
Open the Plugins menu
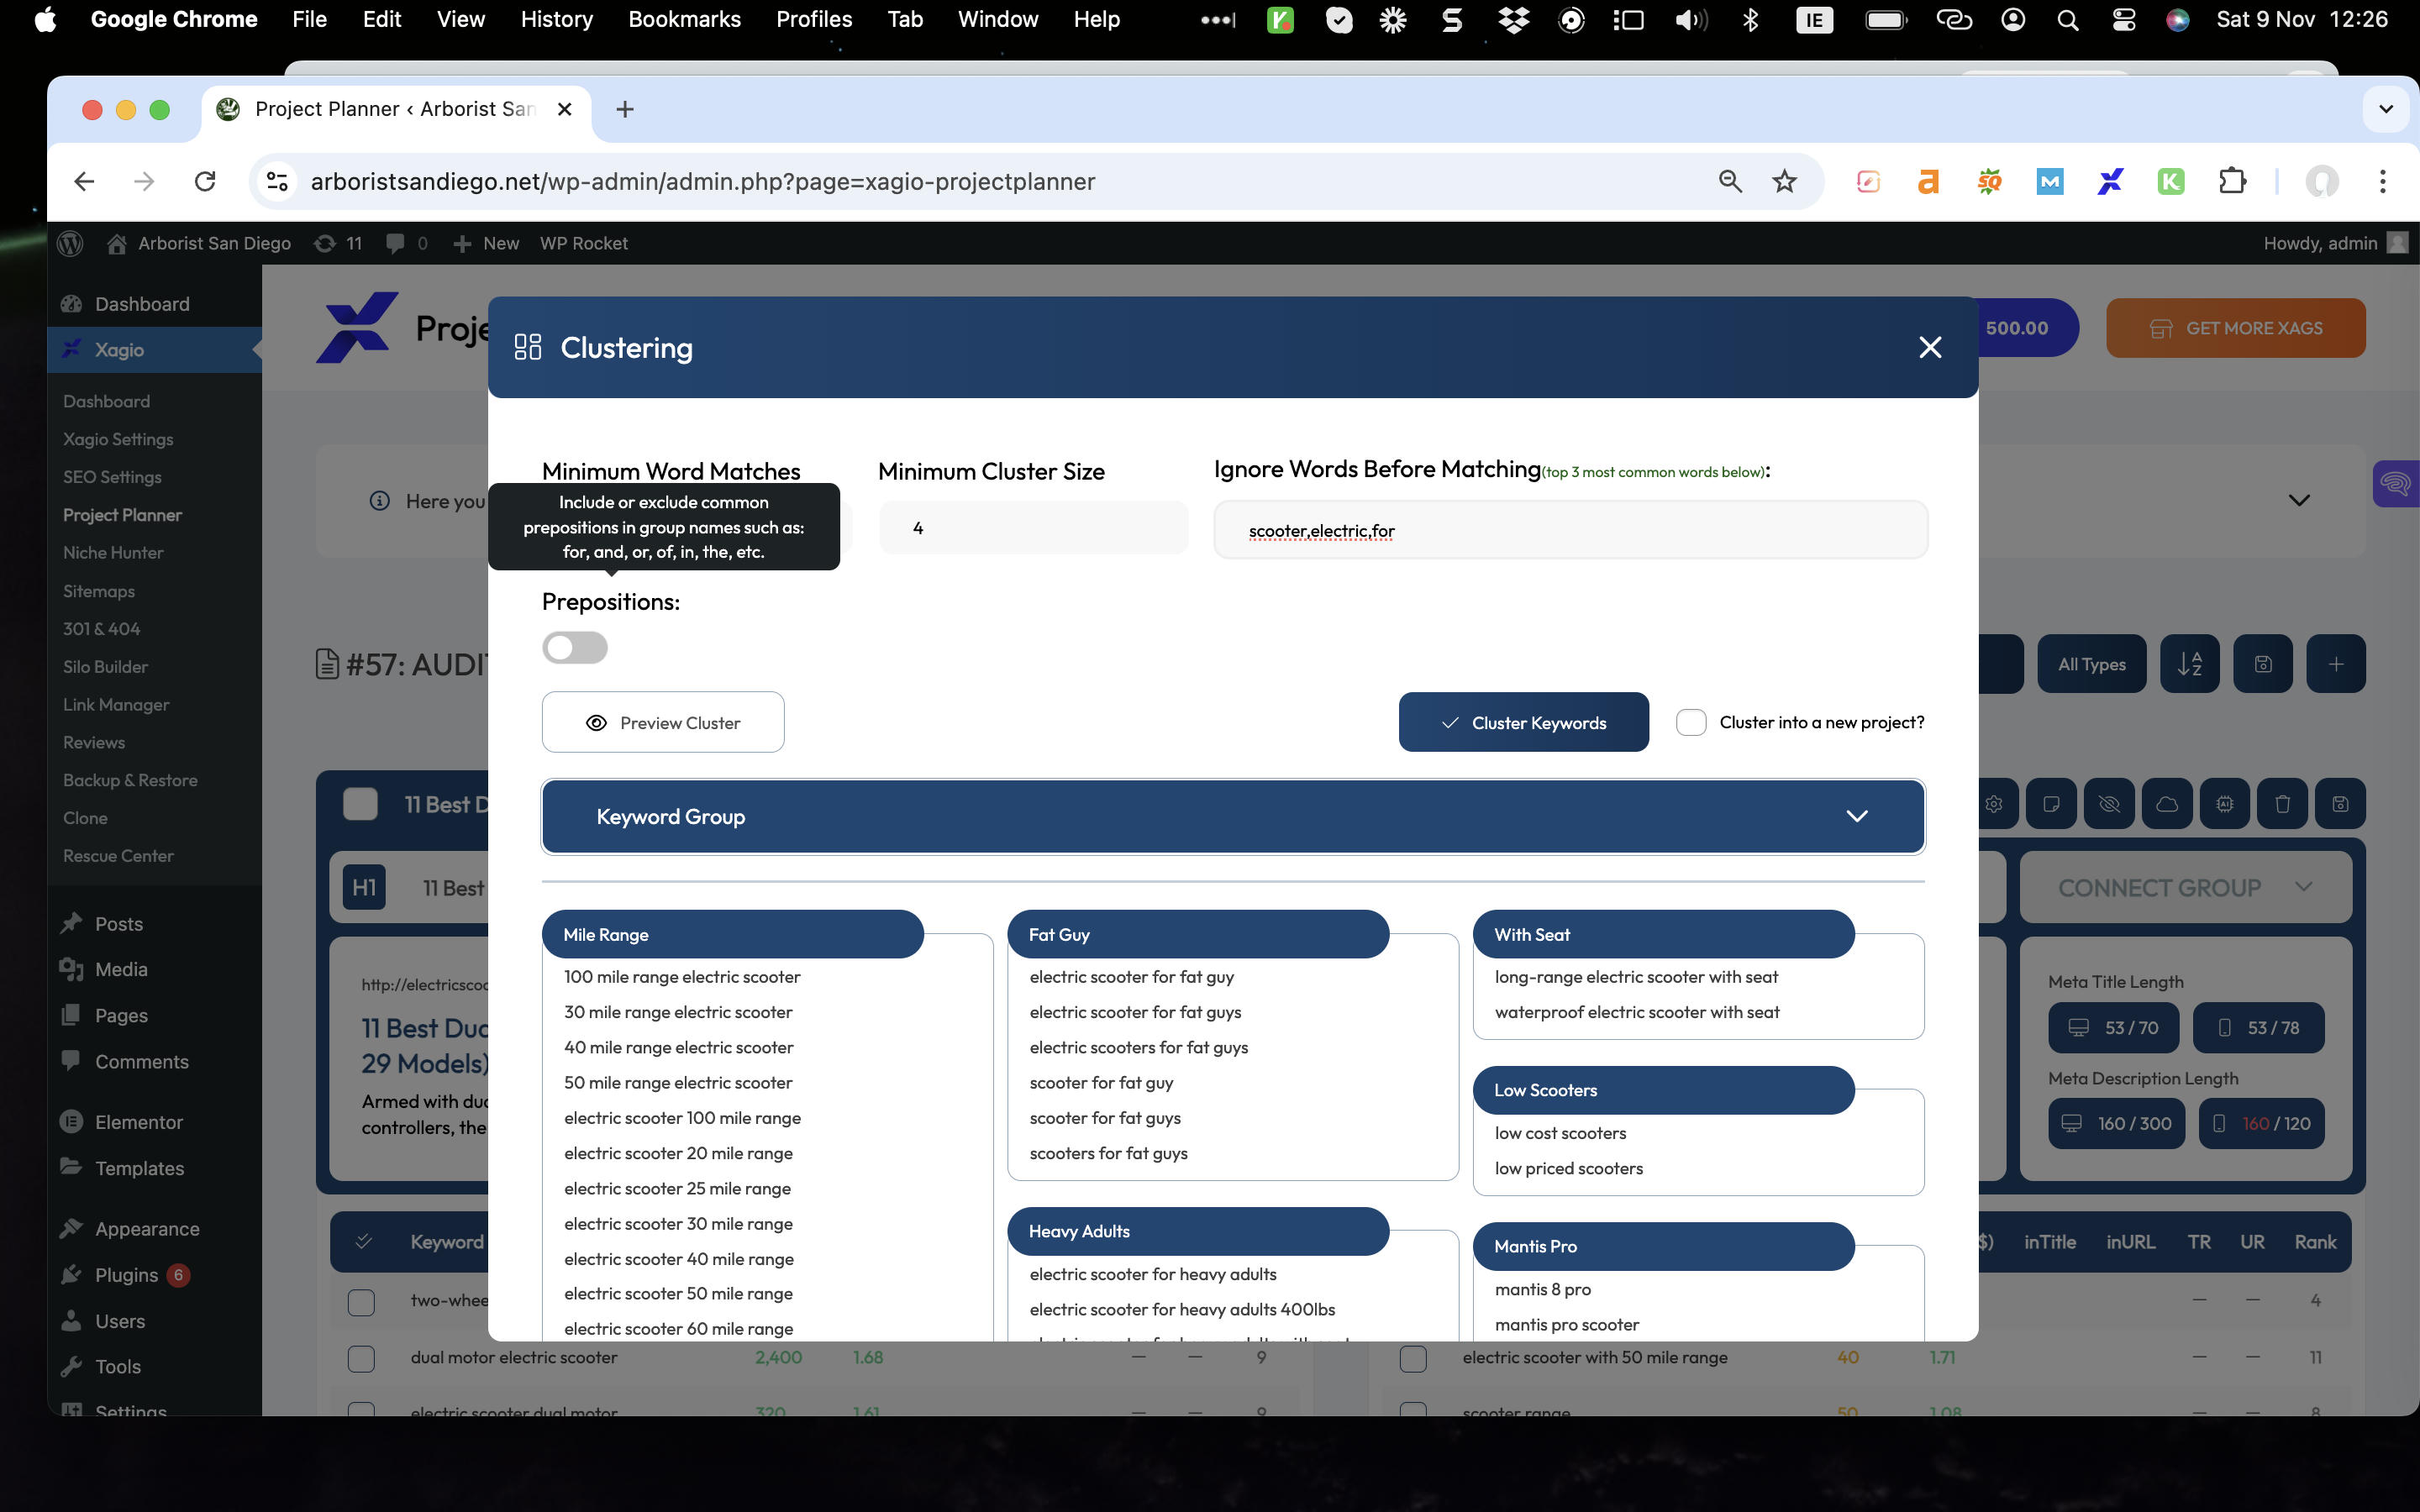click(x=126, y=1275)
